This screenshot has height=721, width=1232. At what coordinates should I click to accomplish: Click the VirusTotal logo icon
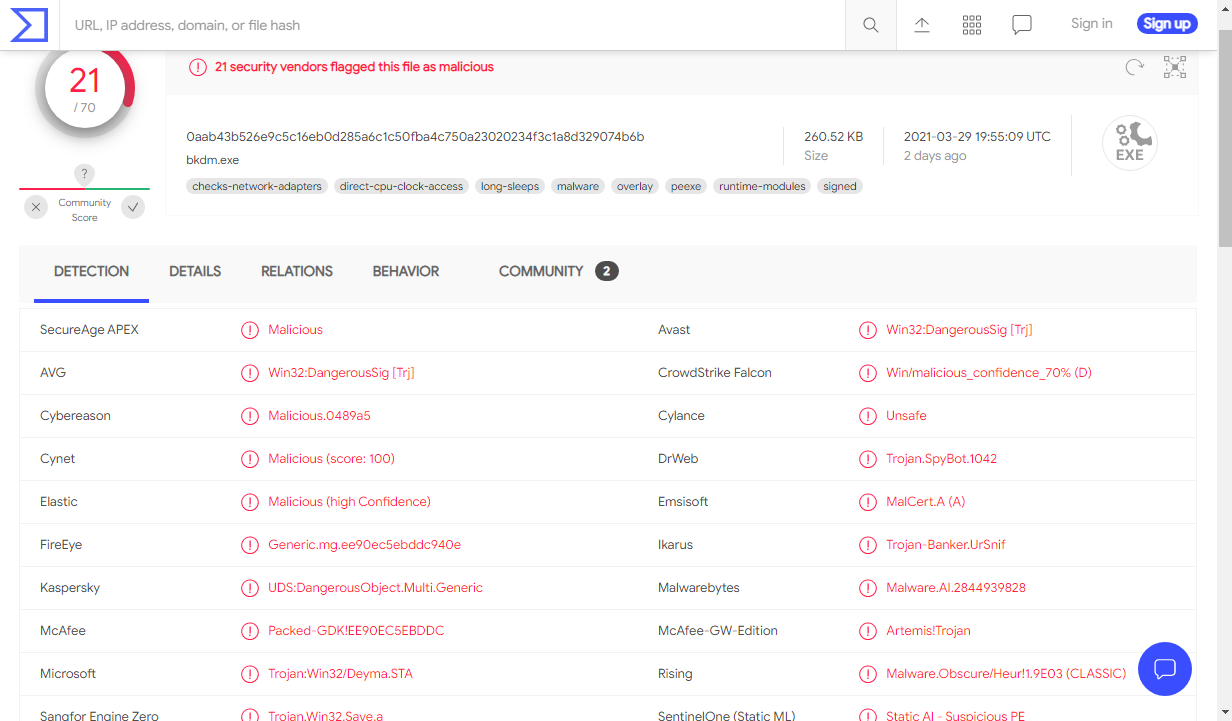click(29, 24)
